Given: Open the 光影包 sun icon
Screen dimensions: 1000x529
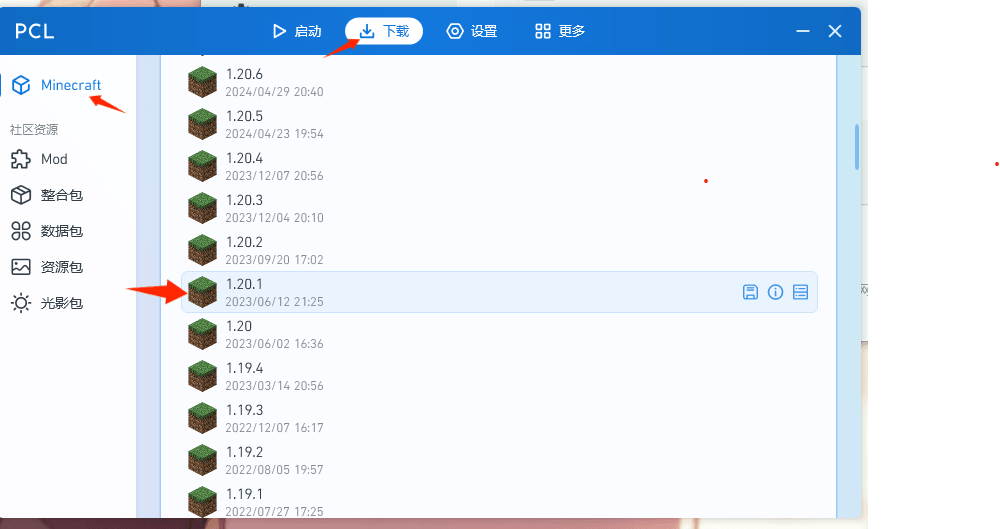Looking at the screenshot, I should pos(21,303).
